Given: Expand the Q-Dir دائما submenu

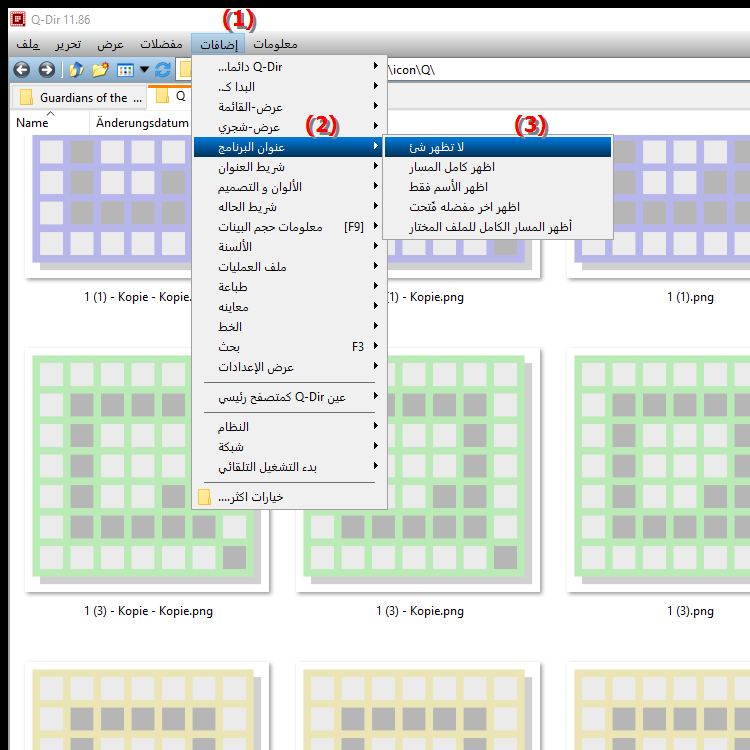Looking at the screenshot, I should point(288,66).
